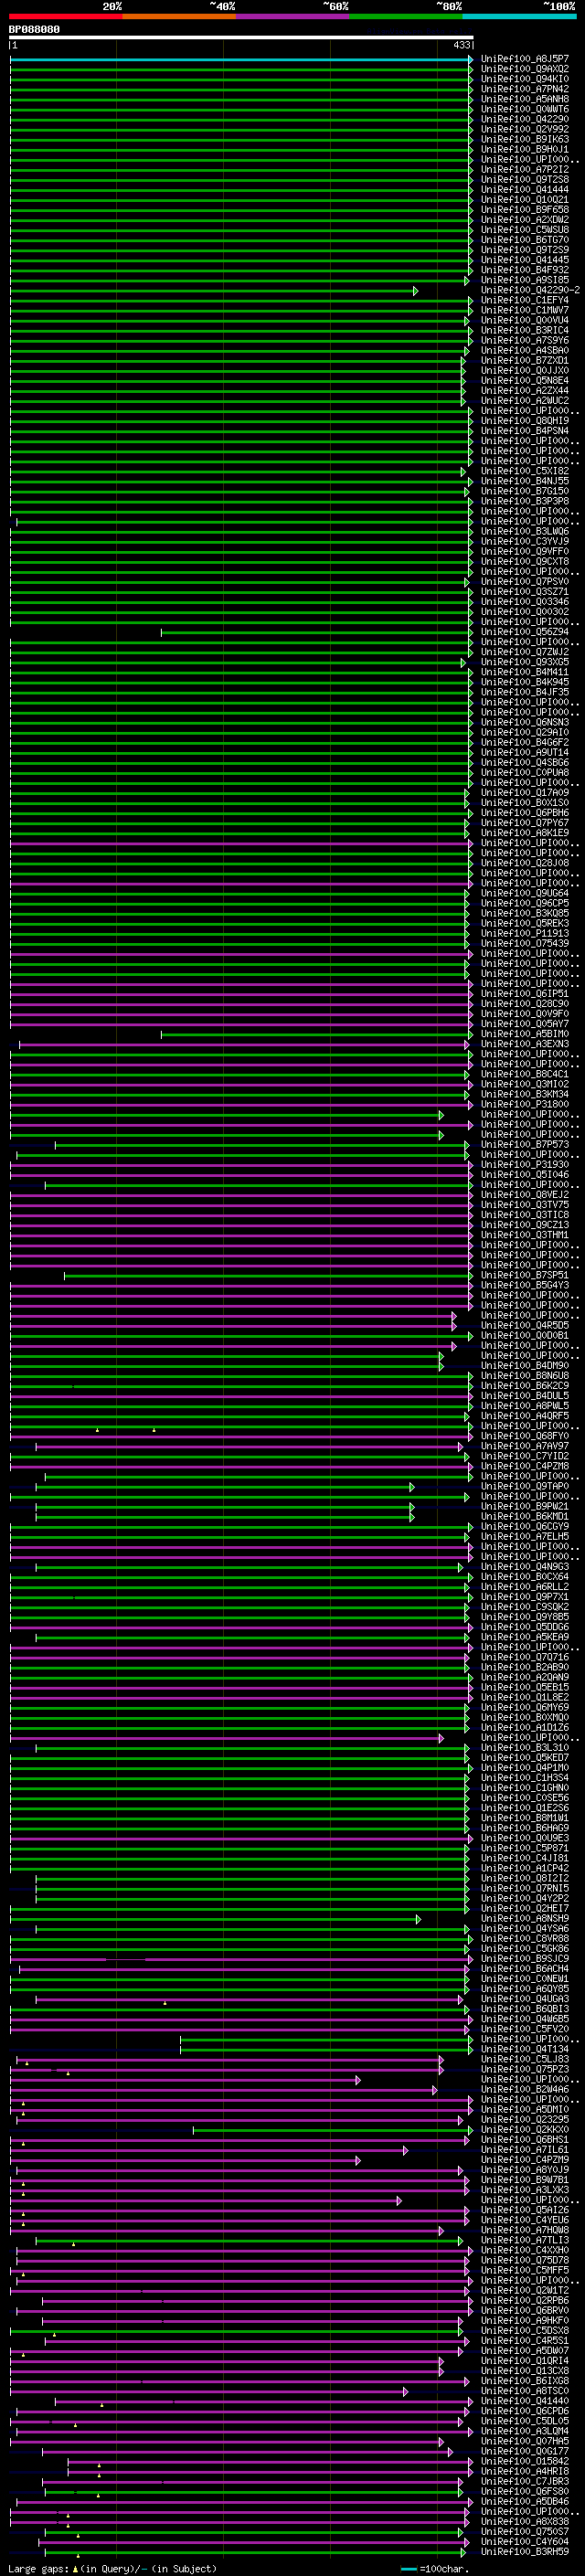Pick hit UniRef100_C5WSU8
Viewport: 585px width, 2576px height.
525,230
